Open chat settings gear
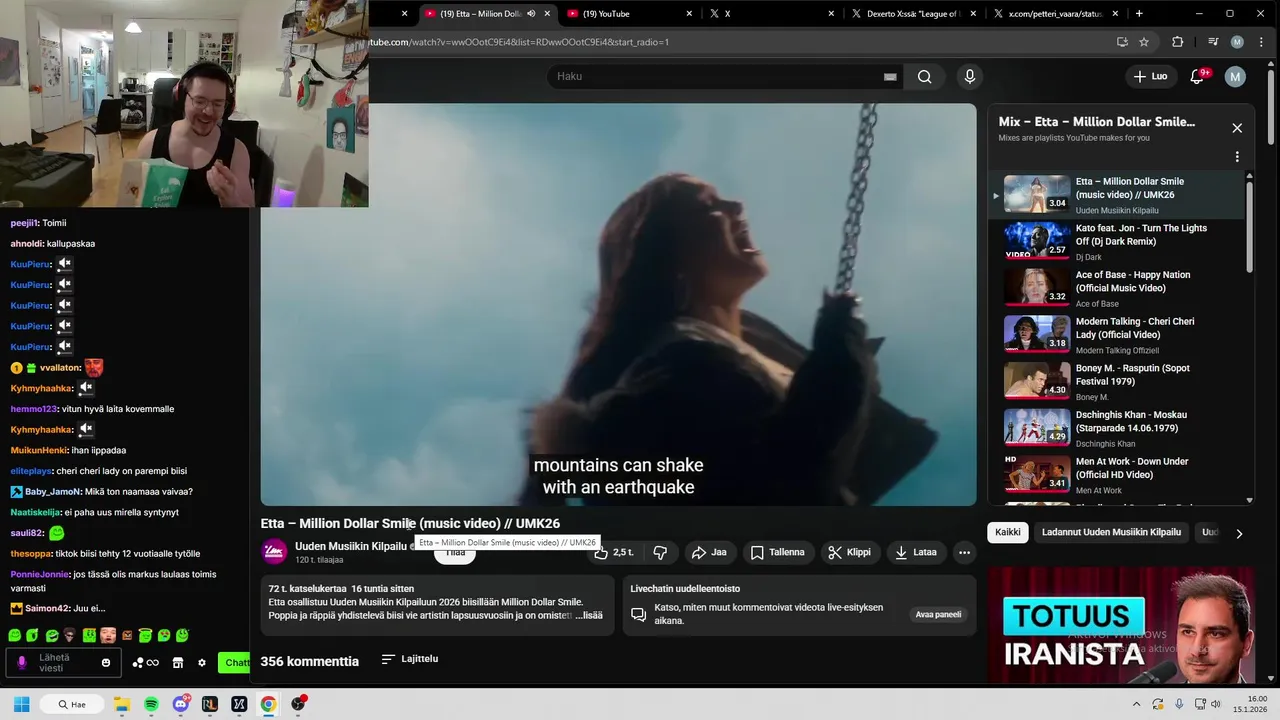 pos(202,662)
